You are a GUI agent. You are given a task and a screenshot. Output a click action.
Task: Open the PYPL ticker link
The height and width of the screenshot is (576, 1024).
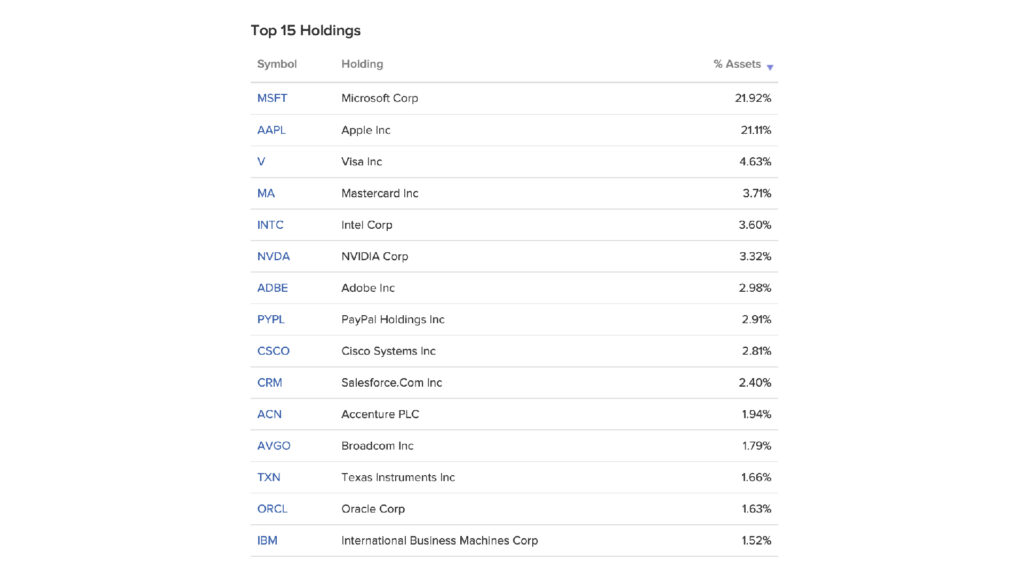270,319
